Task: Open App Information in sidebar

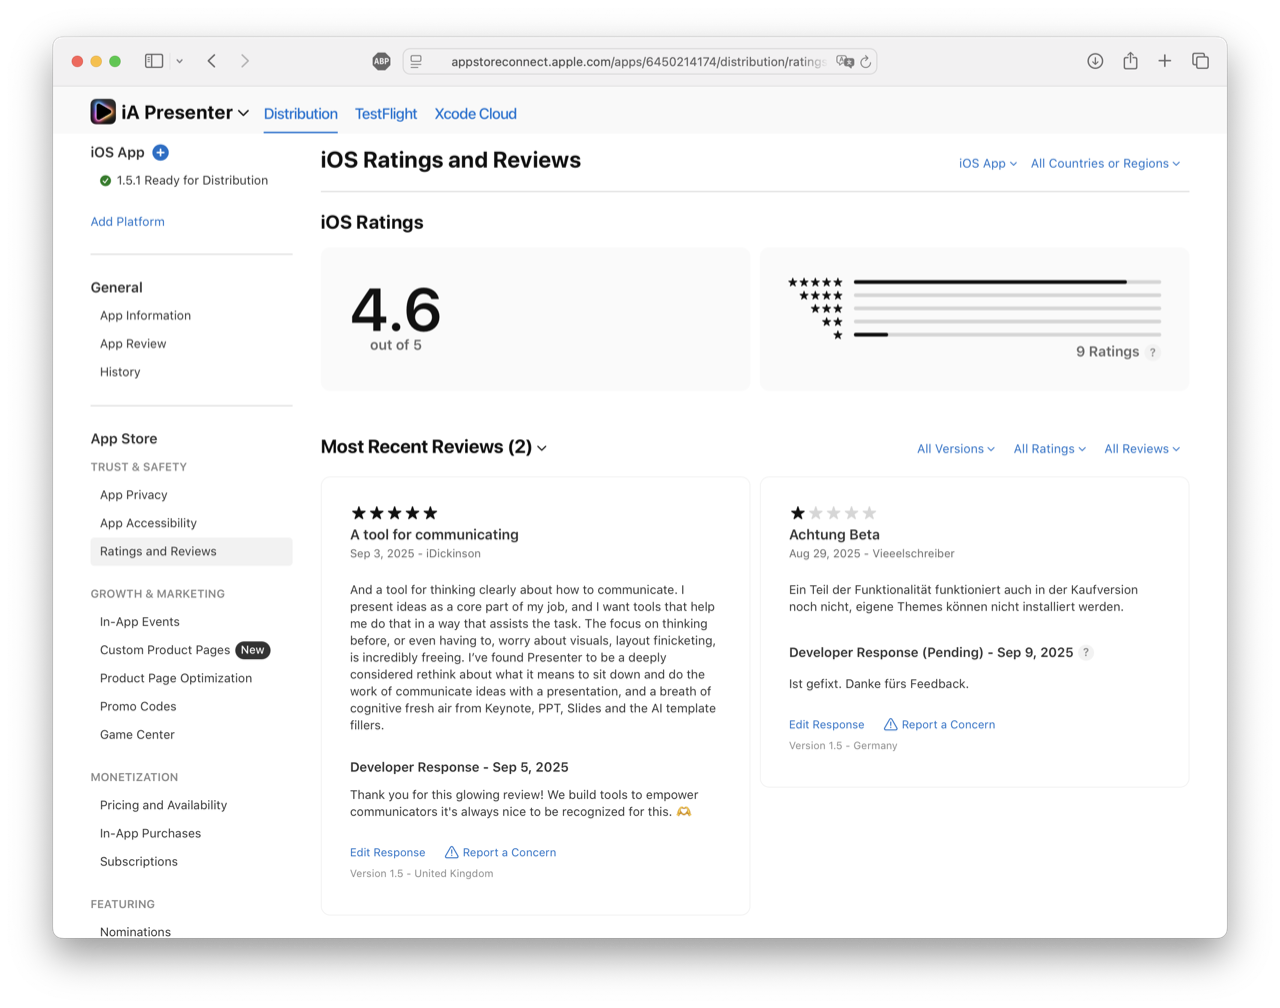Action: 145,315
